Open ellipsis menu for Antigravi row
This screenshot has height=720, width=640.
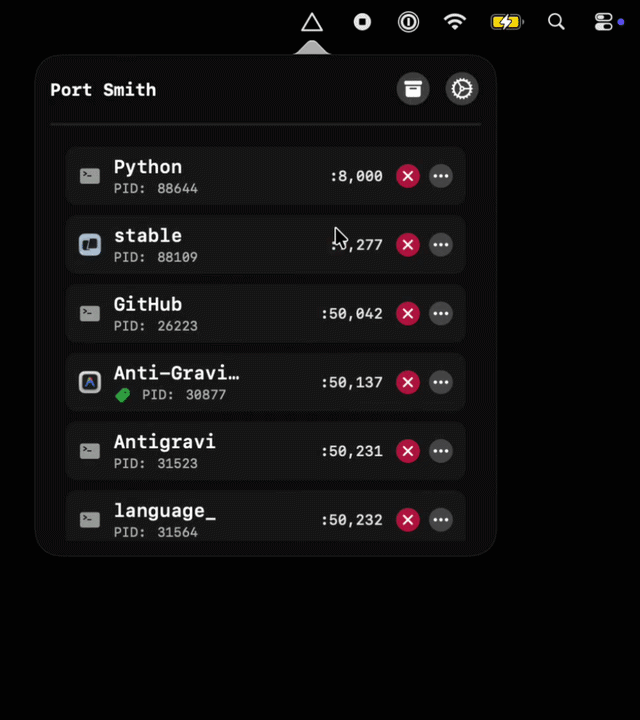(x=441, y=451)
